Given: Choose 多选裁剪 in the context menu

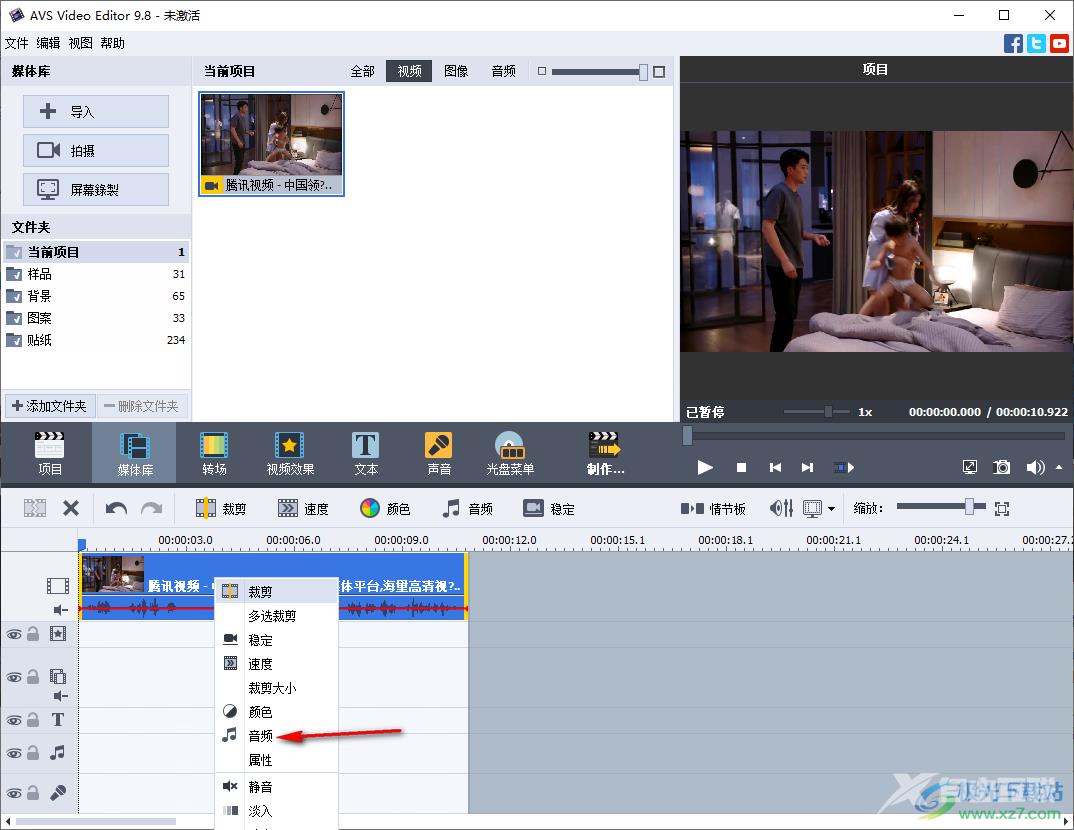Looking at the screenshot, I should click(277, 616).
